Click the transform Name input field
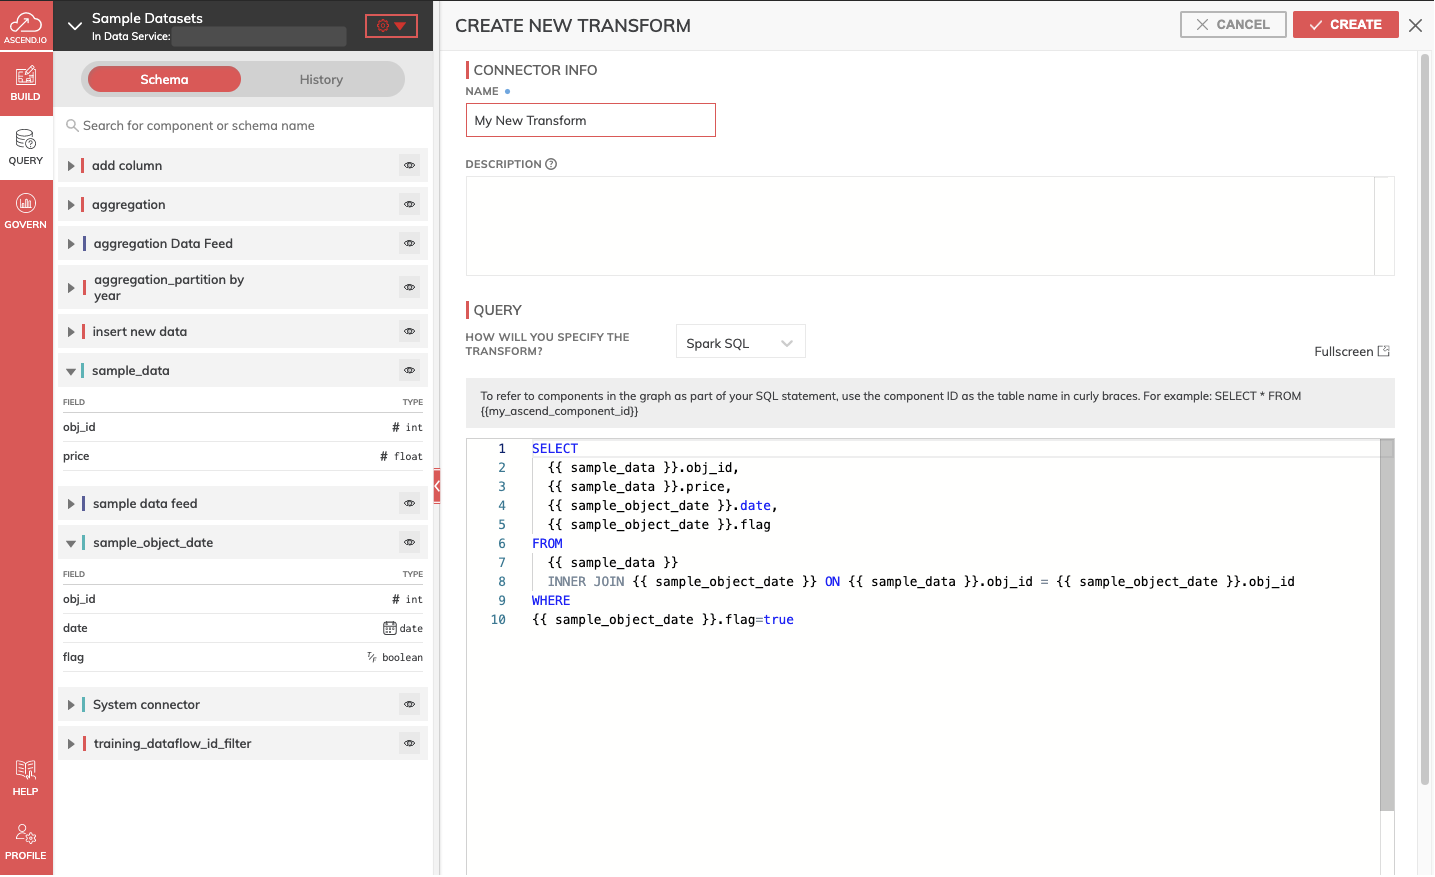 pos(590,121)
